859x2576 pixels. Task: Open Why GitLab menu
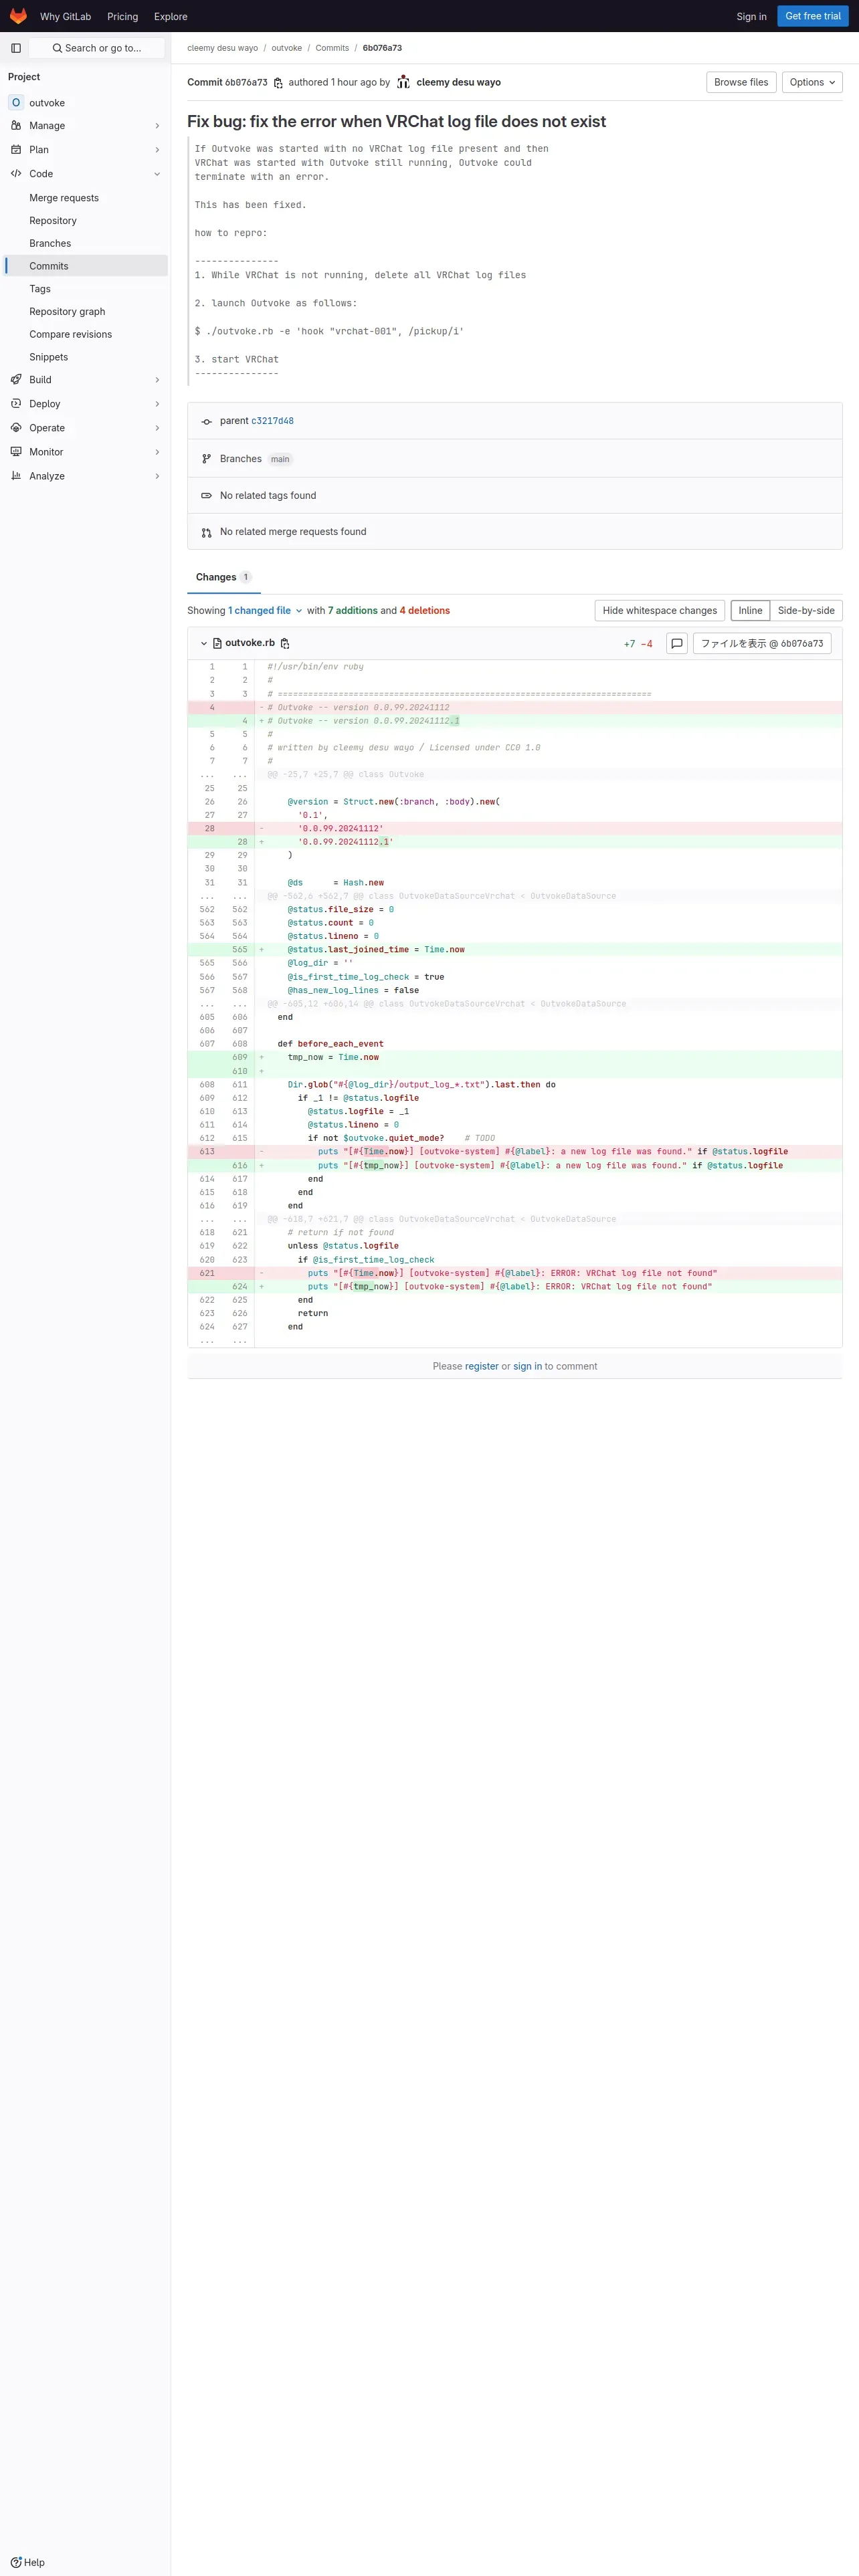pyautogui.click(x=65, y=17)
